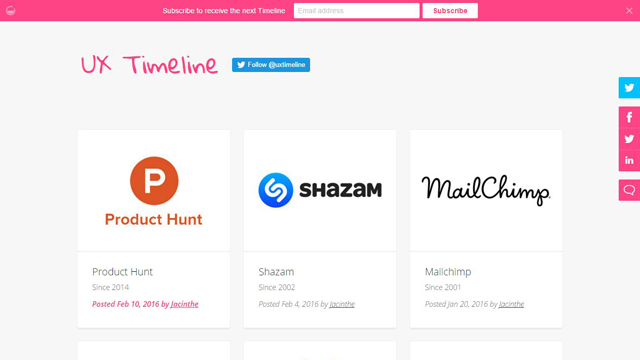The height and width of the screenshot is (360, 640).
Task: Click the blue Twitter share icon in the sidebar
Action: pyautogui.click(x=629, y=88)
